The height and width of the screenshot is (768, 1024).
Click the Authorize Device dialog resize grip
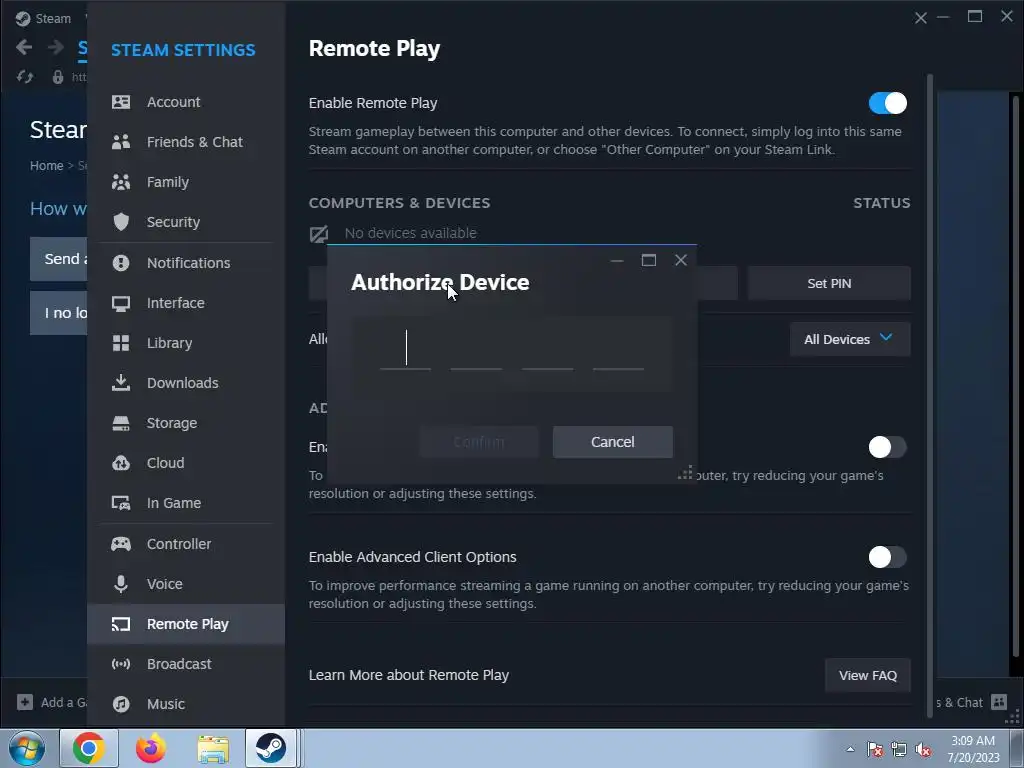click(685, 472)
